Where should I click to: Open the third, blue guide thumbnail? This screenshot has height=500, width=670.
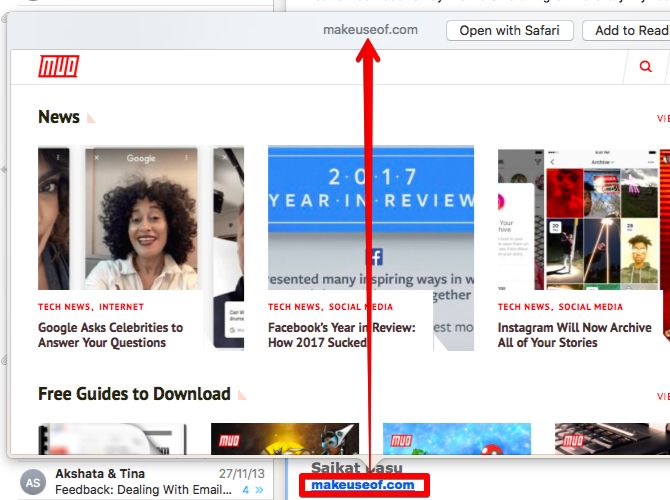(x=457, y=439)
